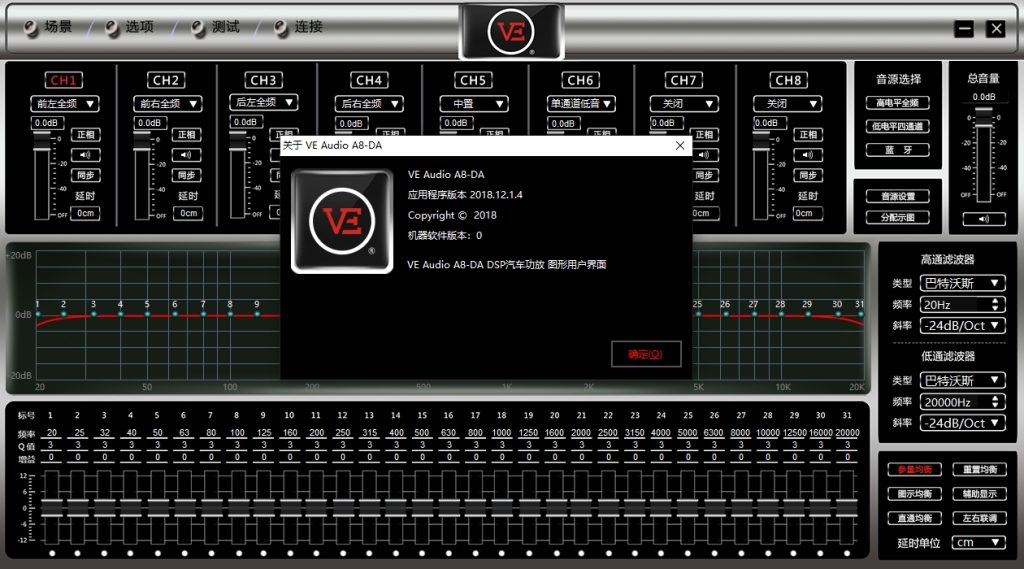Mute CH2 with speaker icon

187,155
